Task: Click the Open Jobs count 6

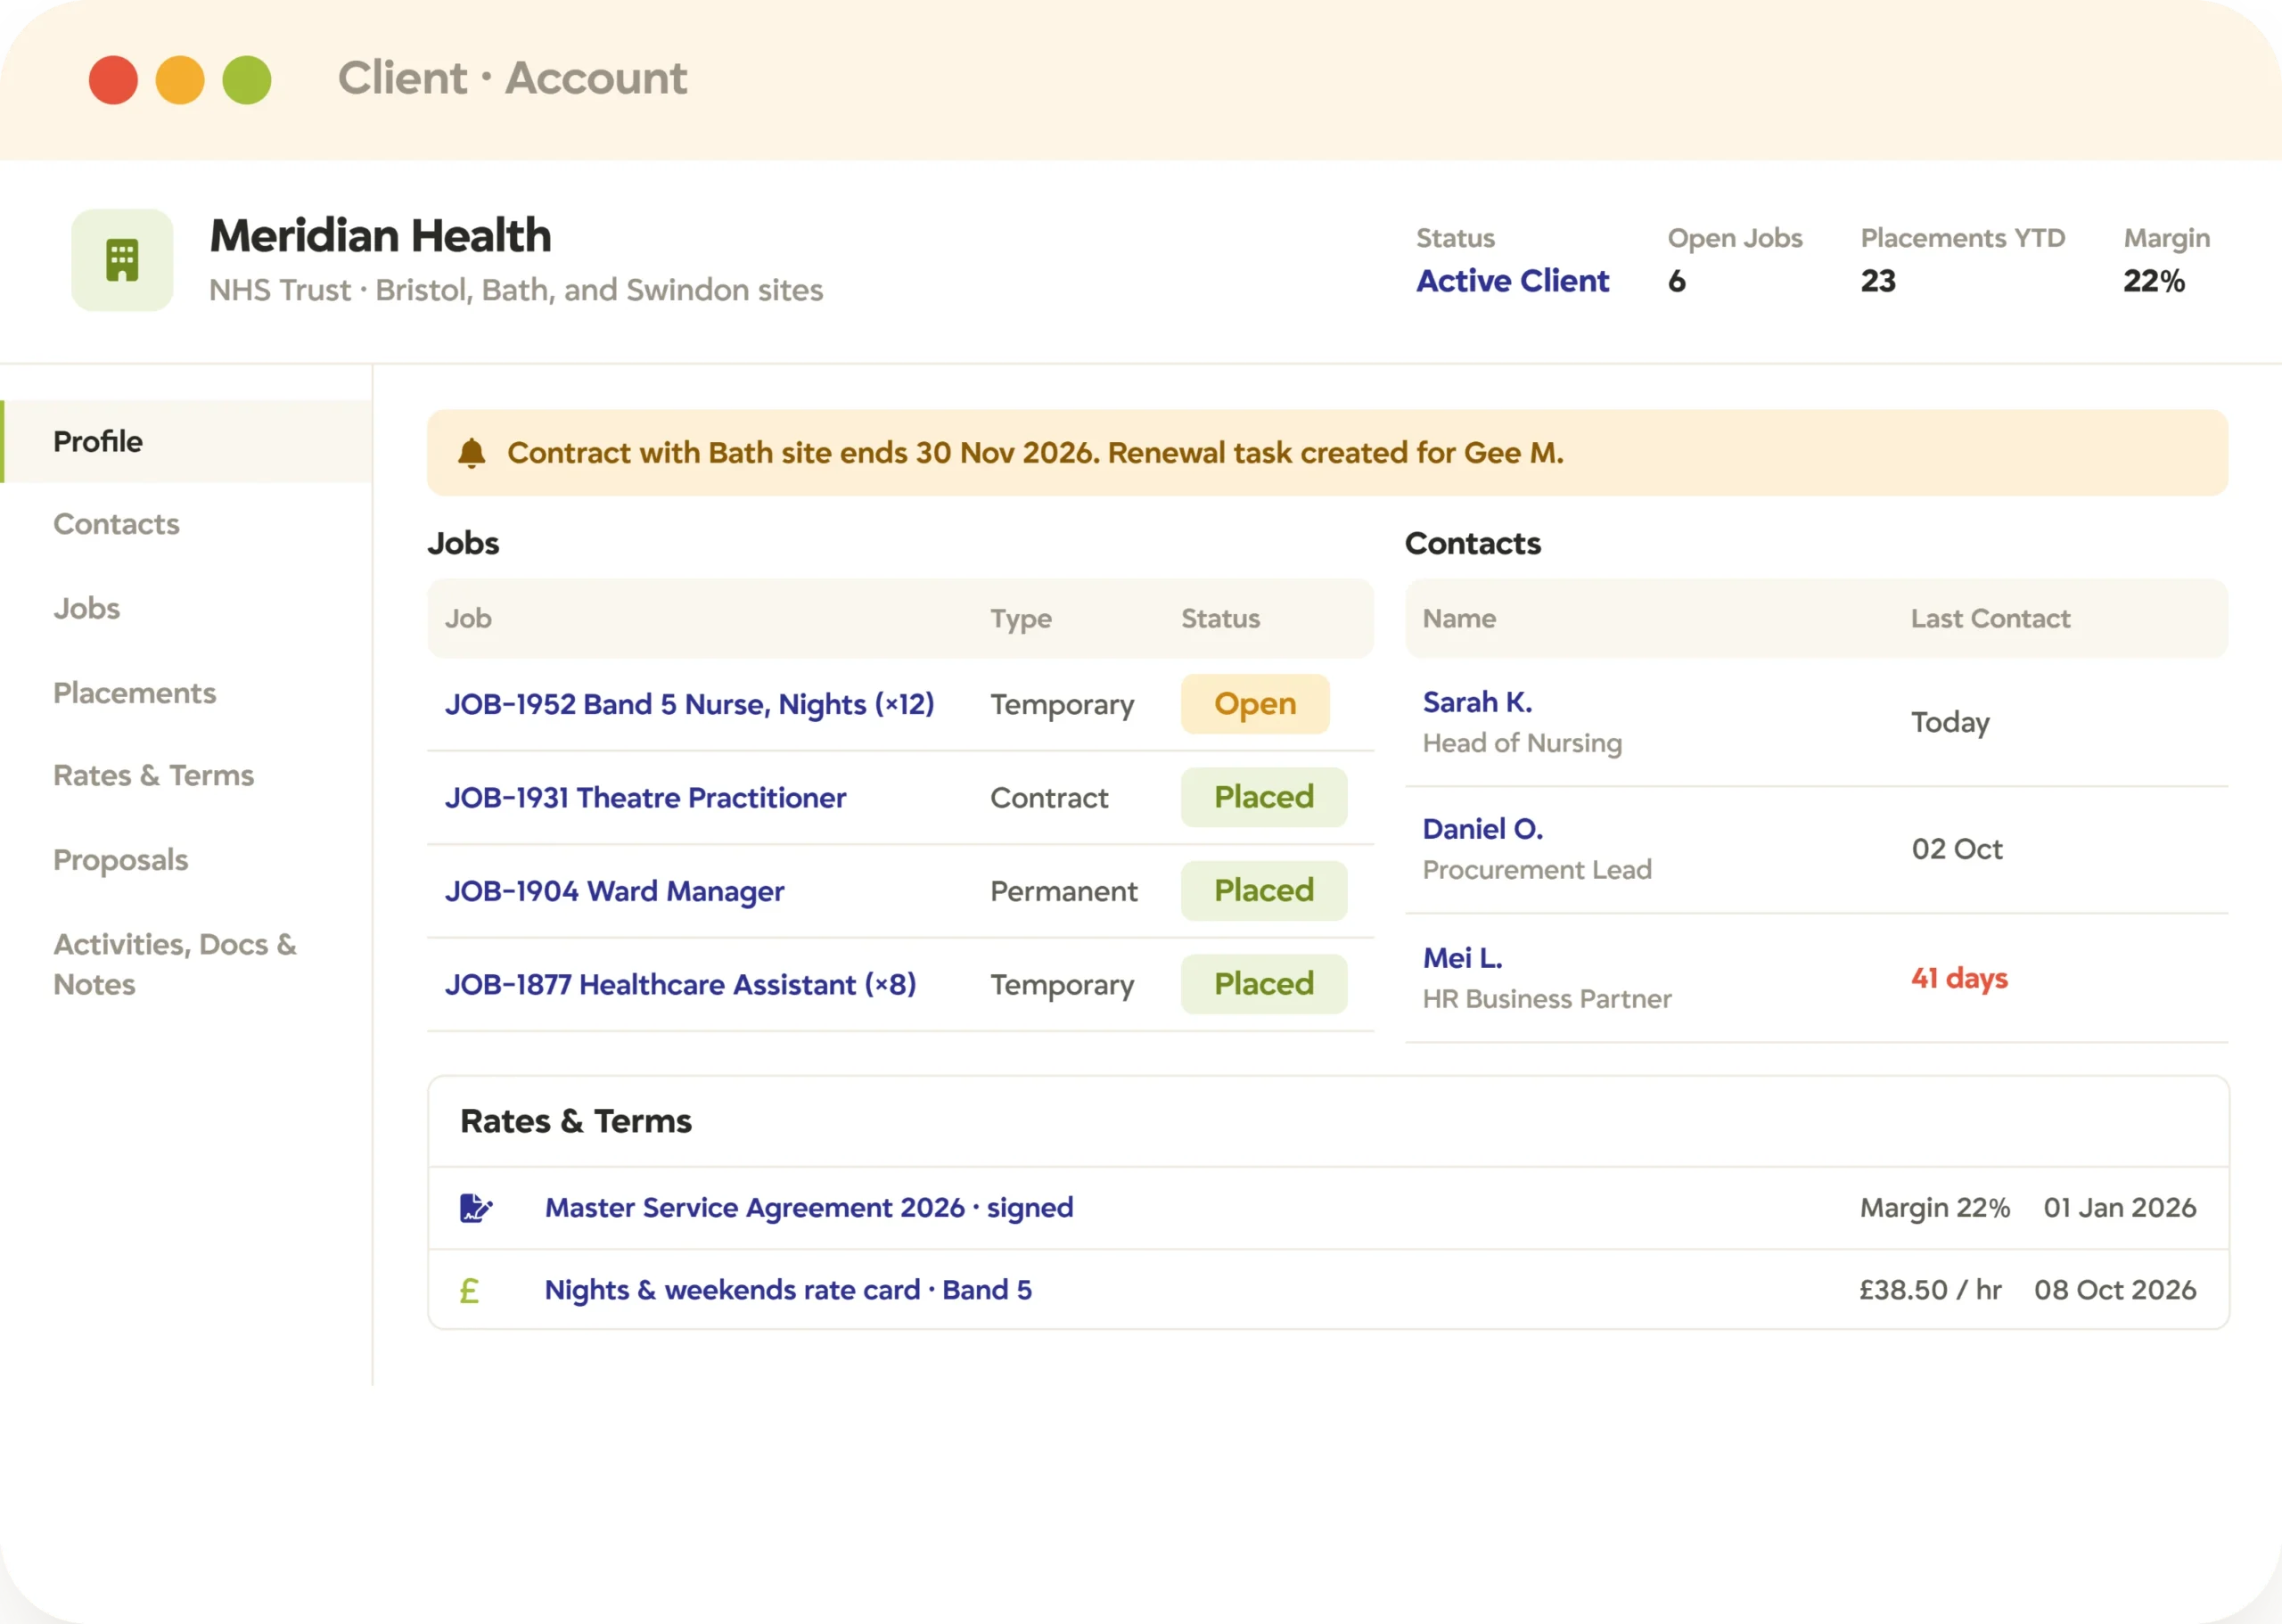Action: tap(1676, 281)
